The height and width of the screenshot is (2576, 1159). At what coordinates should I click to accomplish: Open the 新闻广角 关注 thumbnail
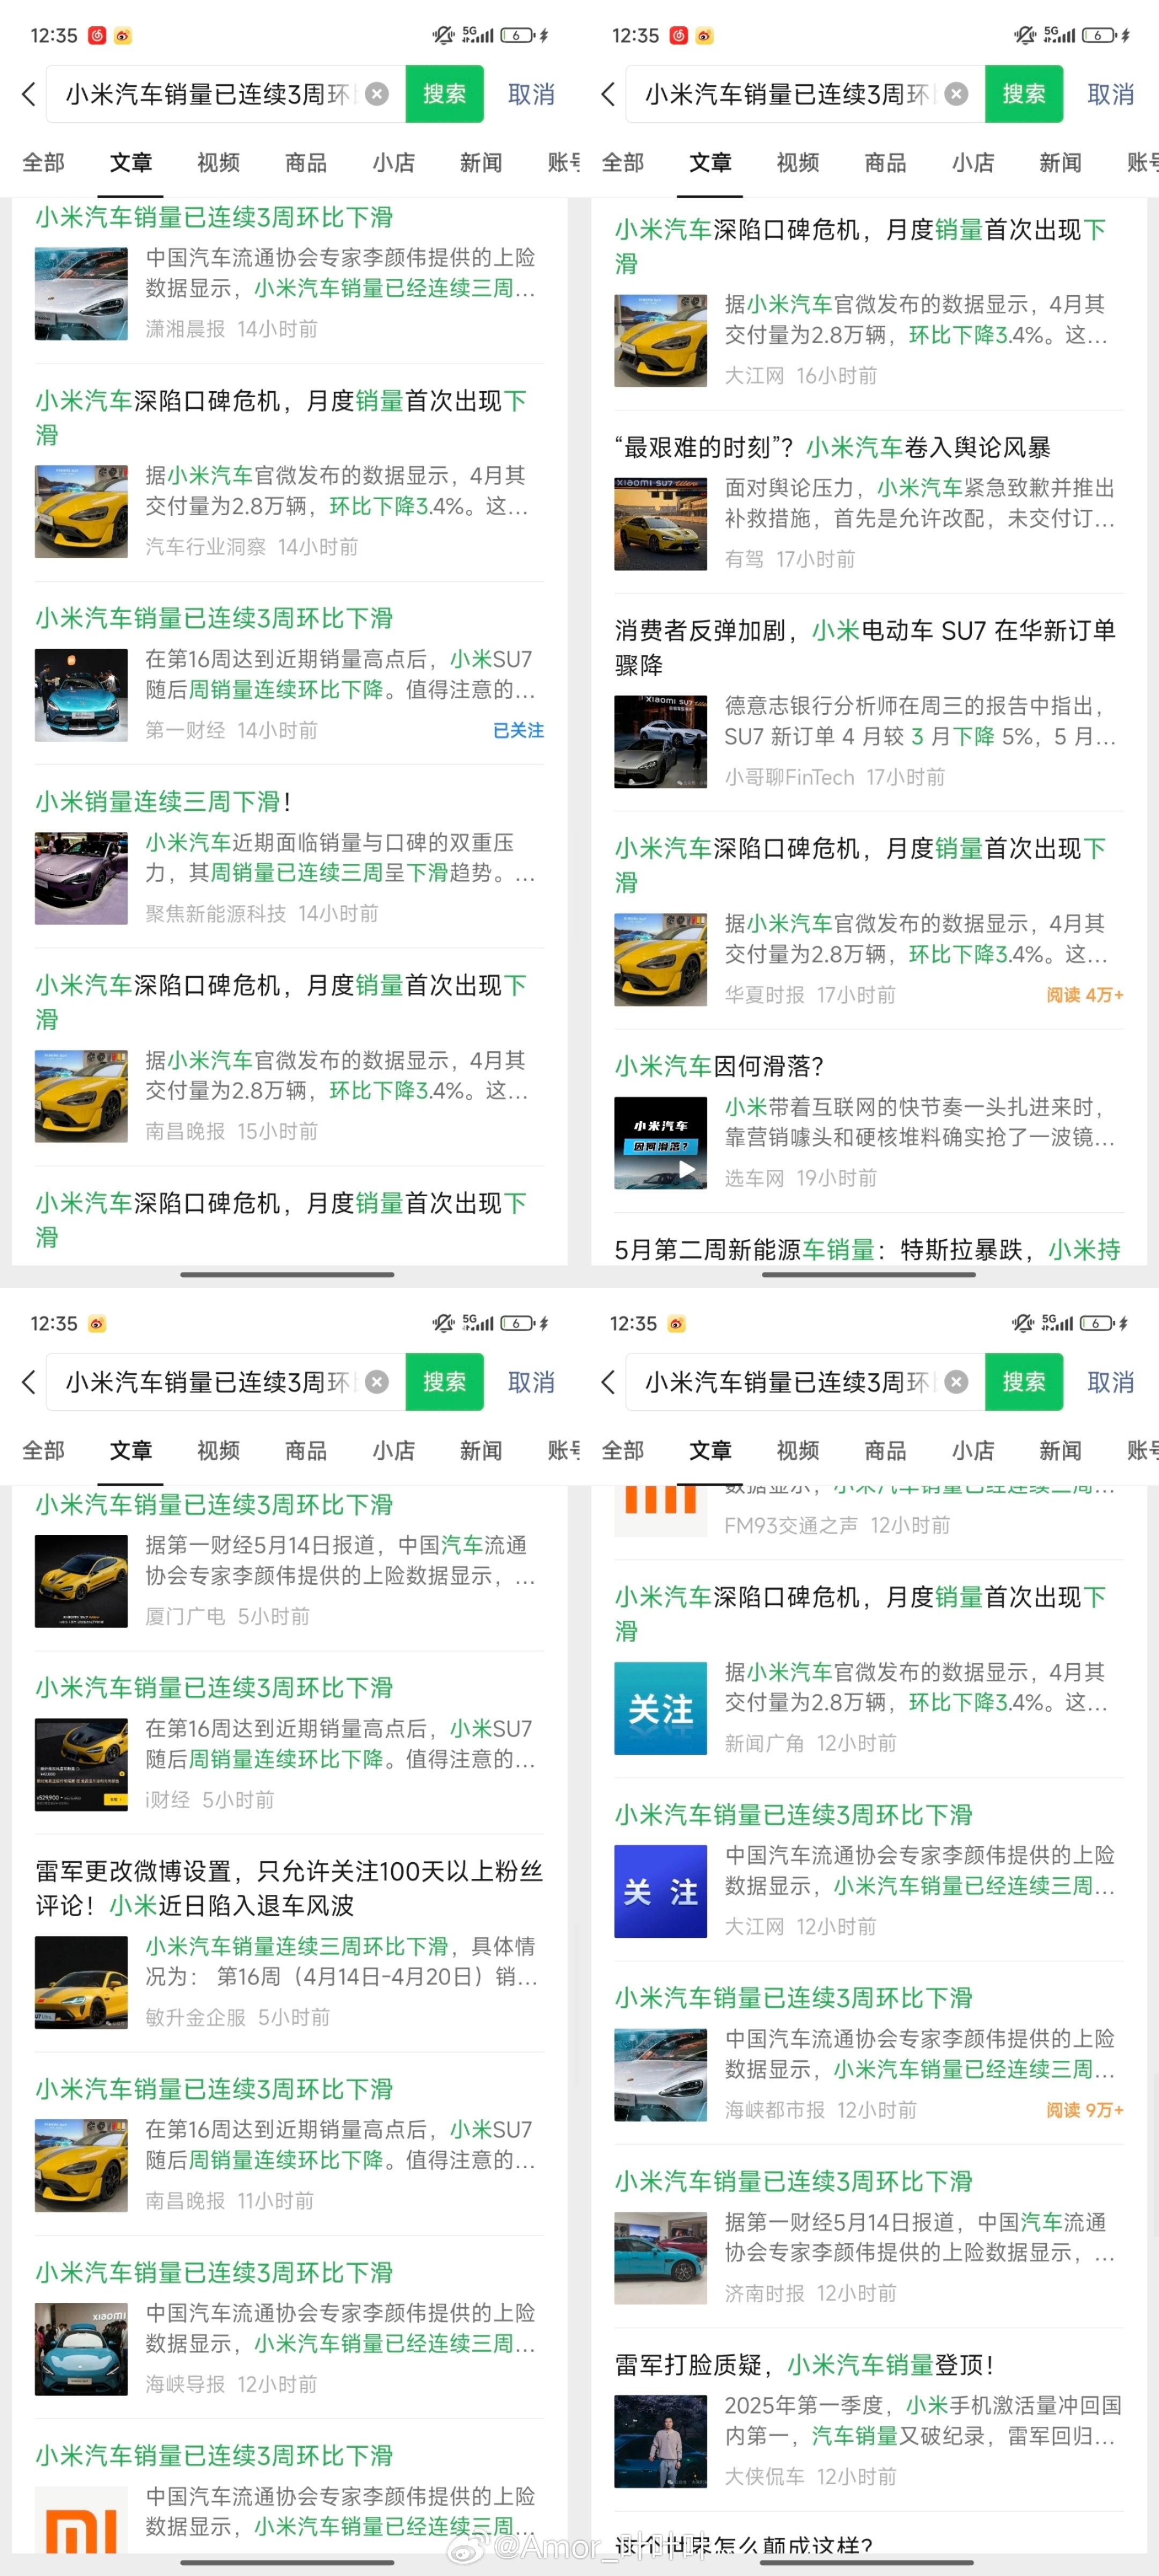[661, 1708]
